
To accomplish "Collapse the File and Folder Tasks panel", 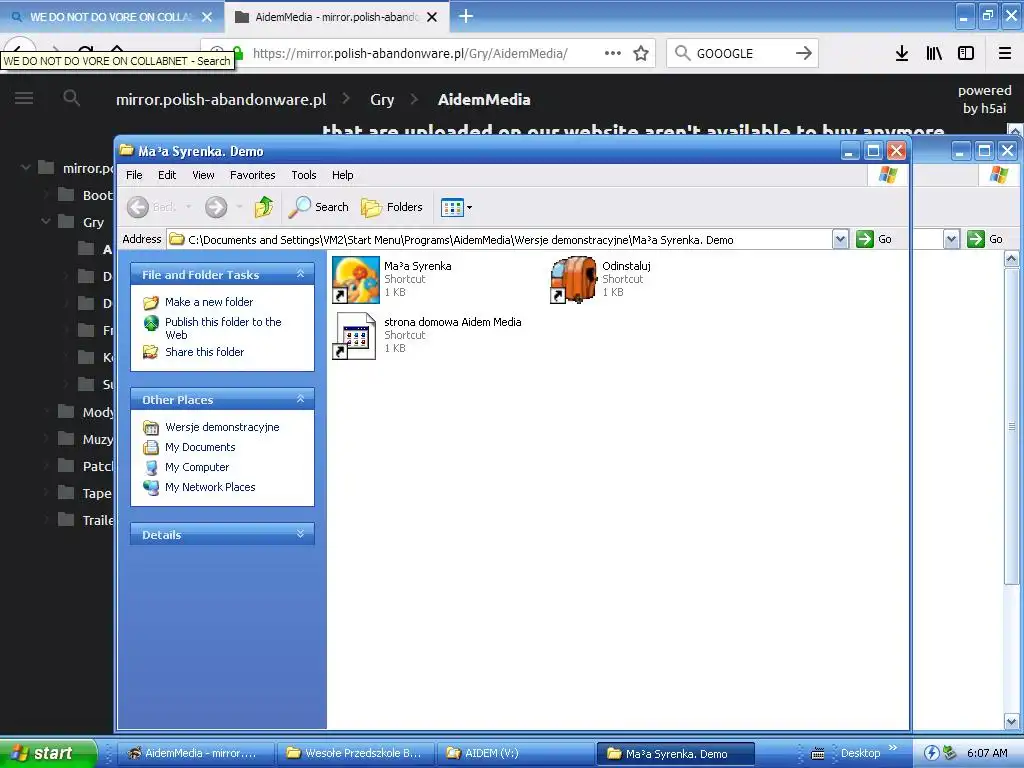I will pos(300,274).
